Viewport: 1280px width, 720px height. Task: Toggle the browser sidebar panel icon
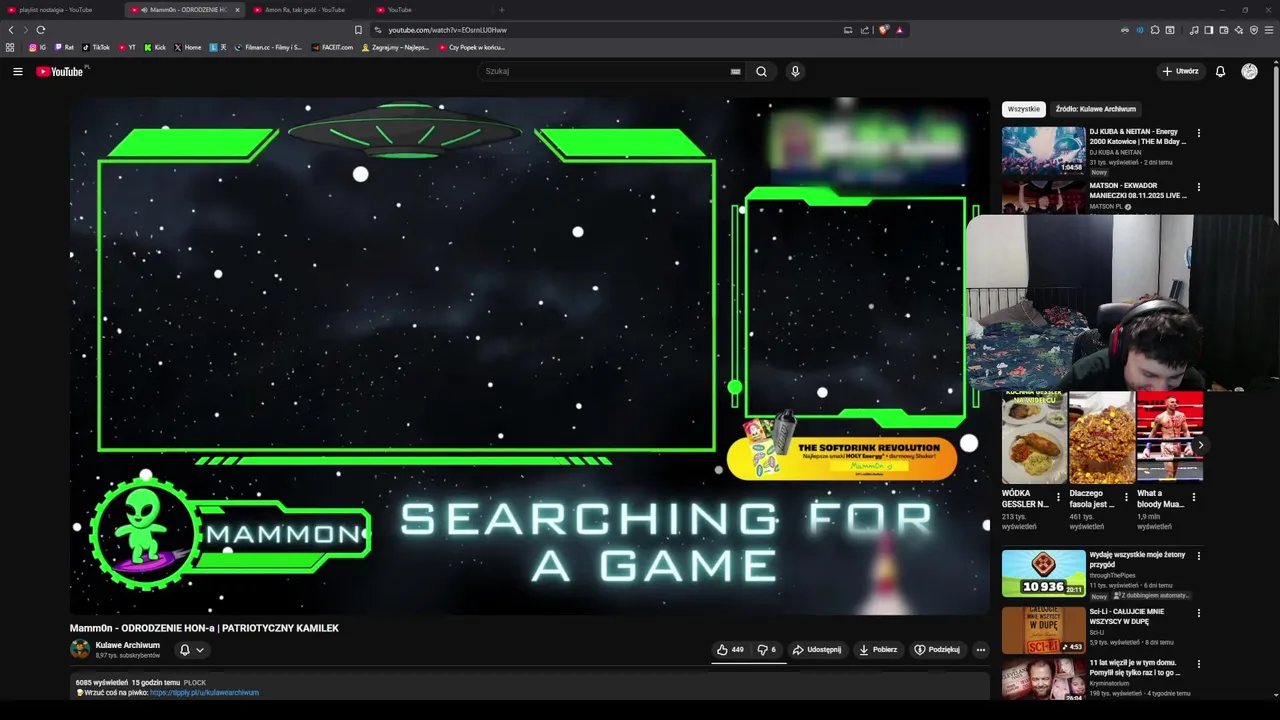click(x=1209, y=30)
